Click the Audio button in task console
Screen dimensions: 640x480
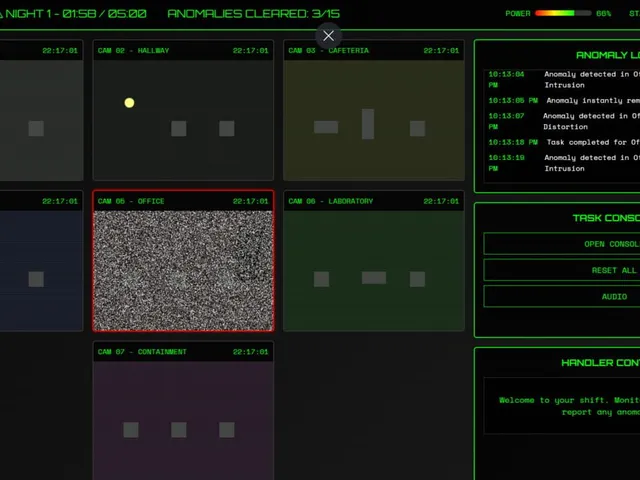pyautogui.click(x=562, y=296)
